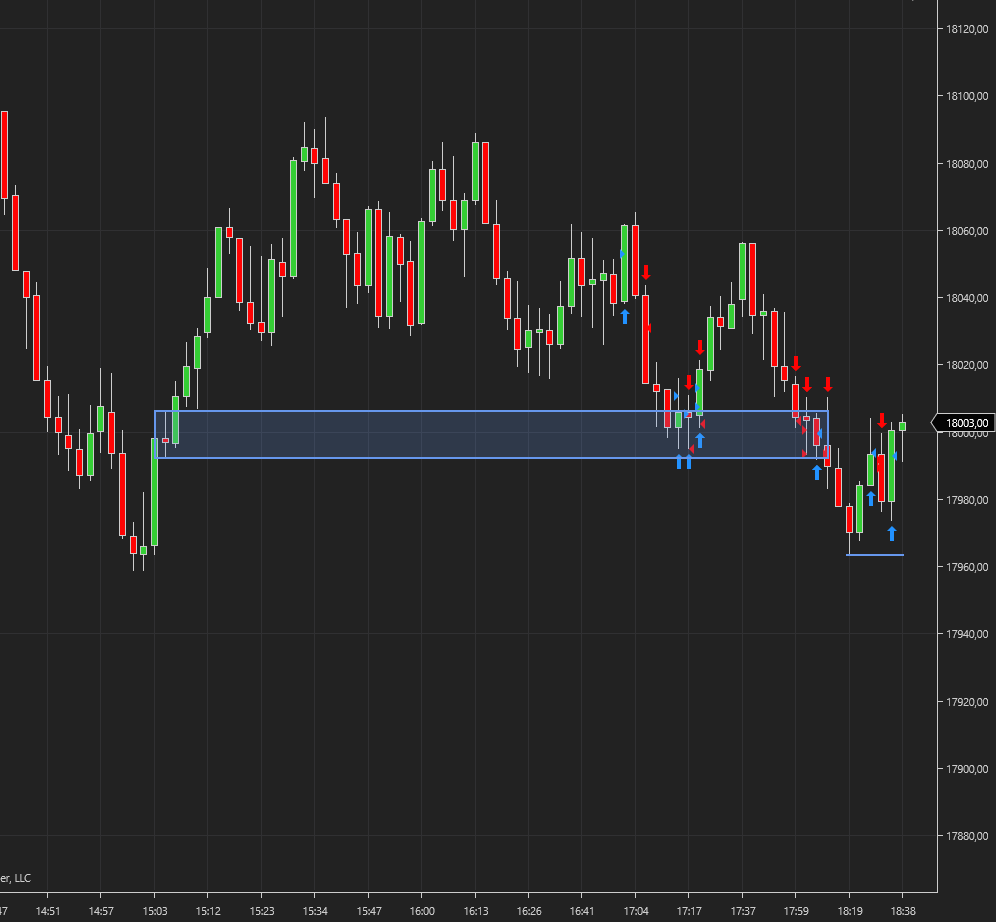Click the 17:59 time axis label
This screenshot has width=996, height=922.
[796, 911]
